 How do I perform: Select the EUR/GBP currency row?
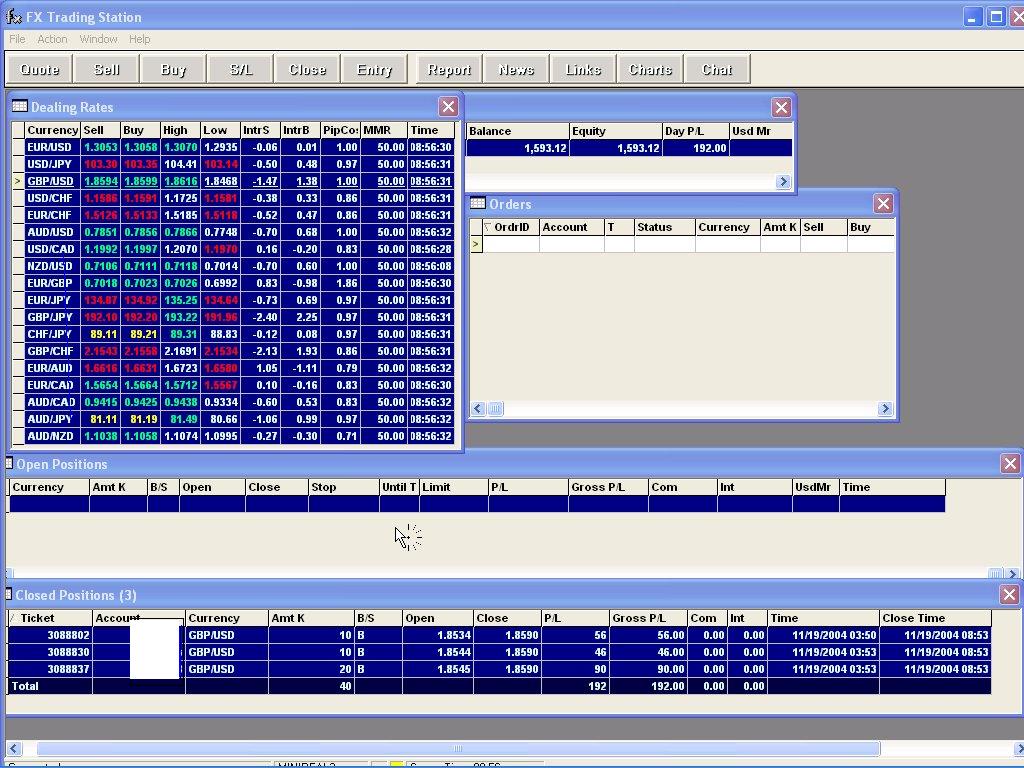tap(239, 283)
